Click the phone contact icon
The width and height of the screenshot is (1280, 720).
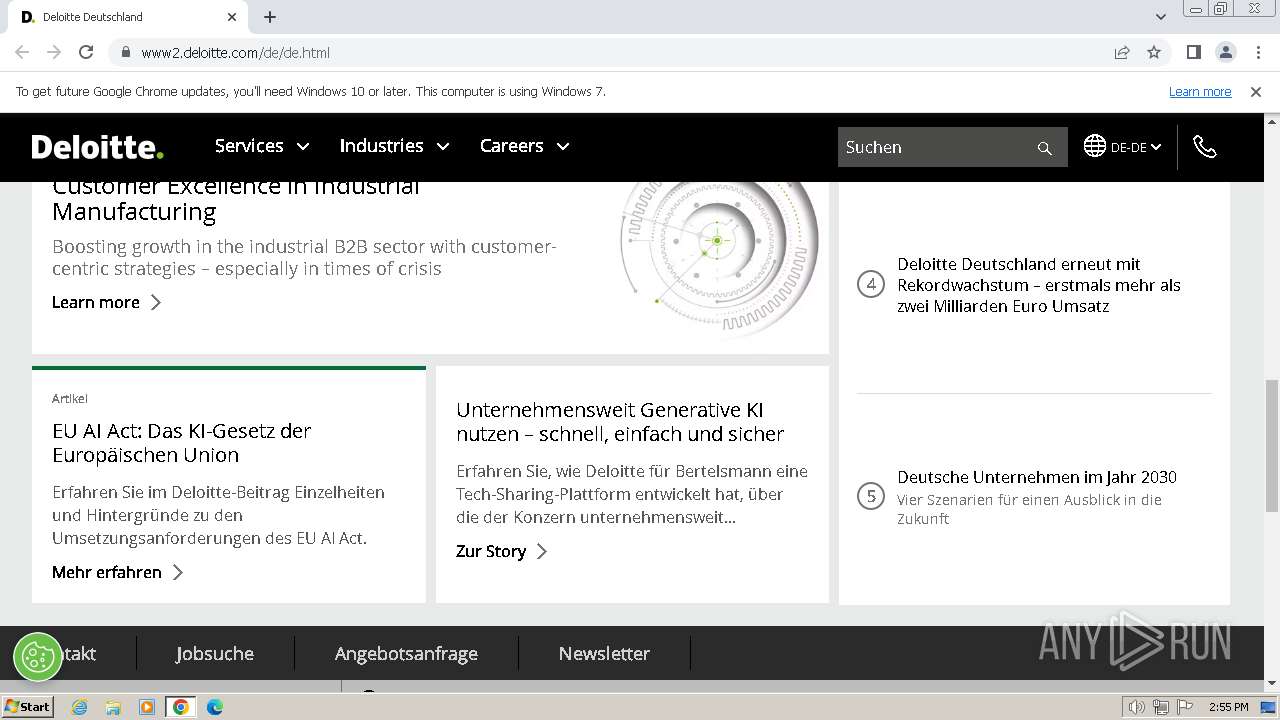(1205, 147)
